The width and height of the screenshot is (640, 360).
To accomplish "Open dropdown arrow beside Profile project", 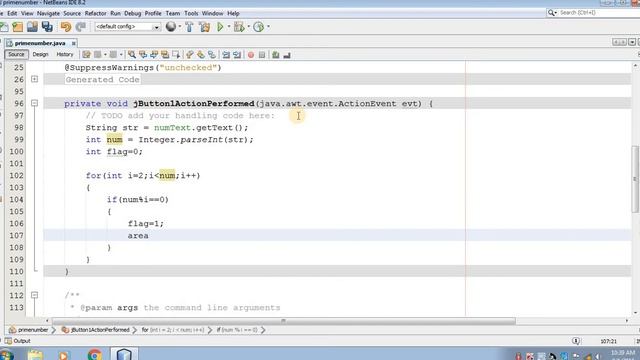I will (x=268, y=27).
